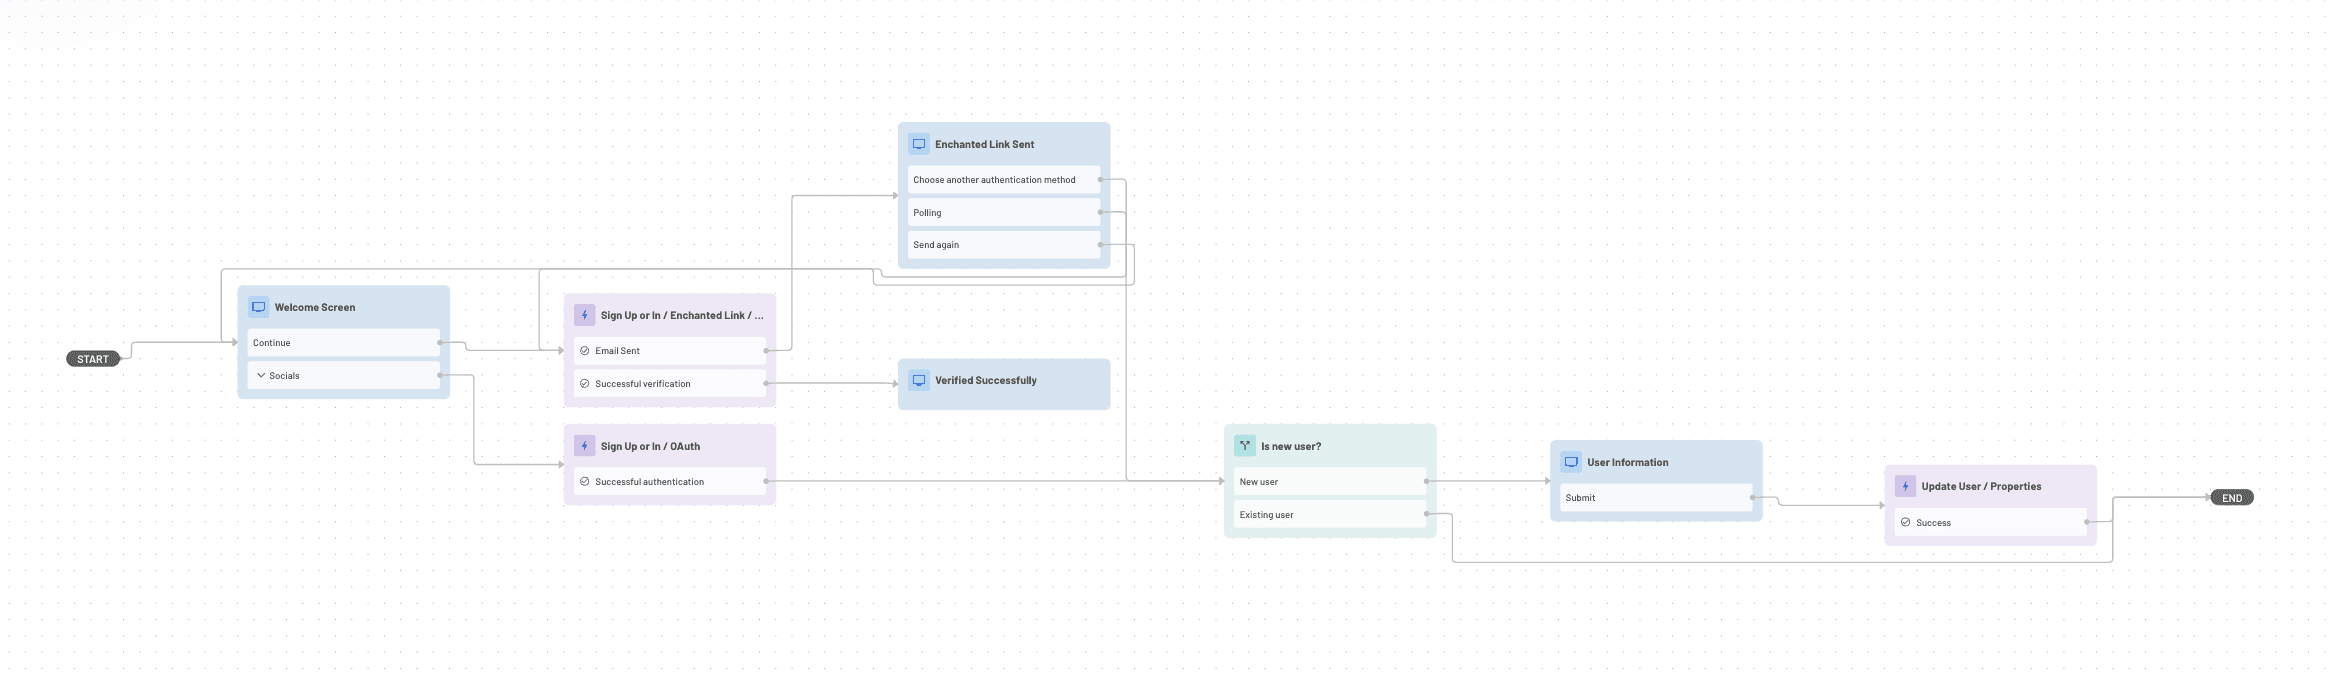The height and width of the screenshot is (680, 2340).
Task: Click the User Information screen icon
Action: 1570,462
